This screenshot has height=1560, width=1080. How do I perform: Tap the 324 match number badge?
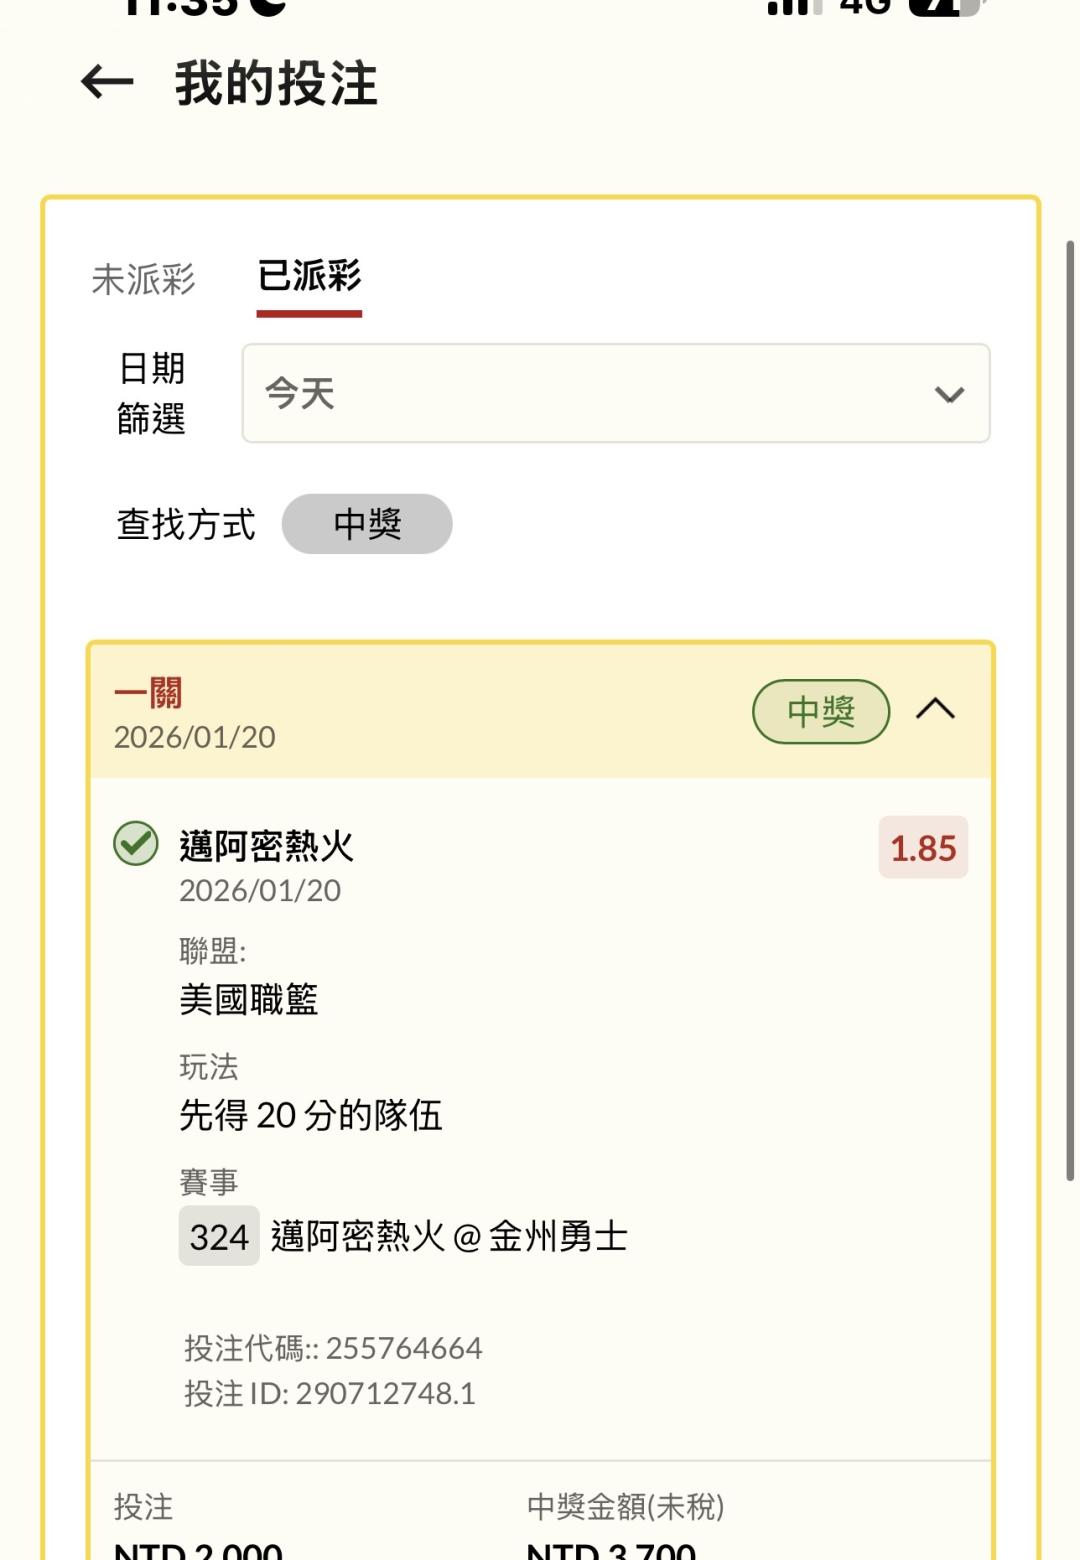pos(219,1237)
